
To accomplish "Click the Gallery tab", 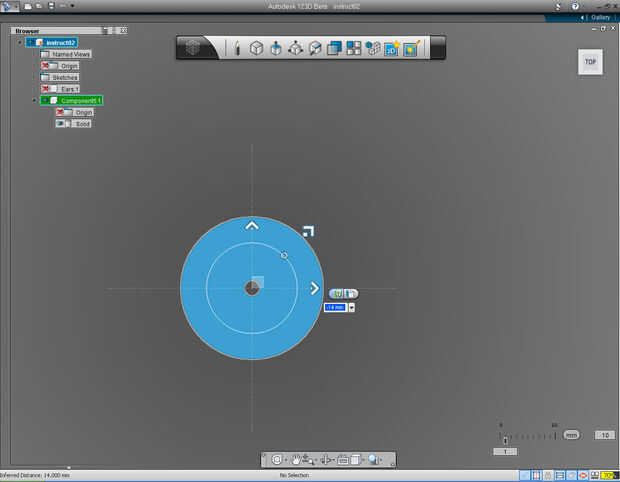I will 600,17.
